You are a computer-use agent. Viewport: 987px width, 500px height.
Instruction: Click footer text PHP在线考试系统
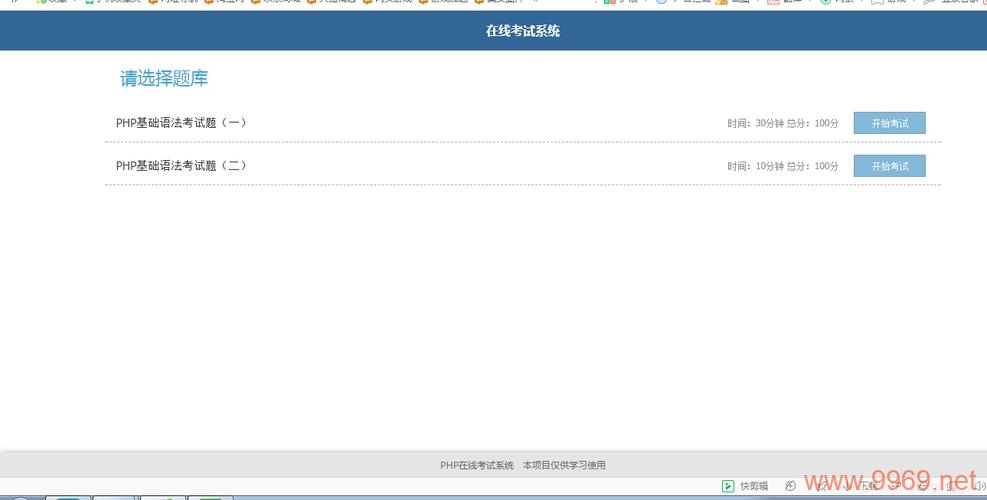[477, 465]
